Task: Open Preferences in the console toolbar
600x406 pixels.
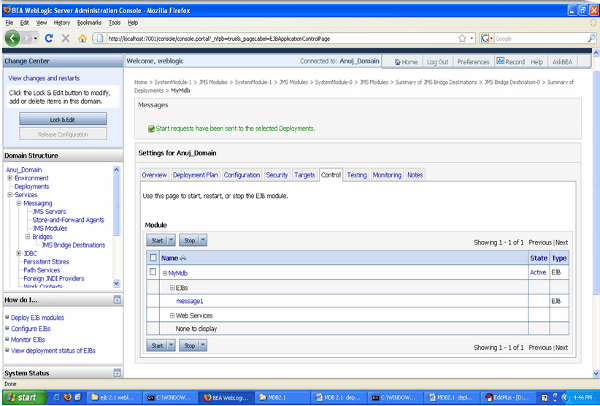Action: pyautogui.click(x=473, y=62)
